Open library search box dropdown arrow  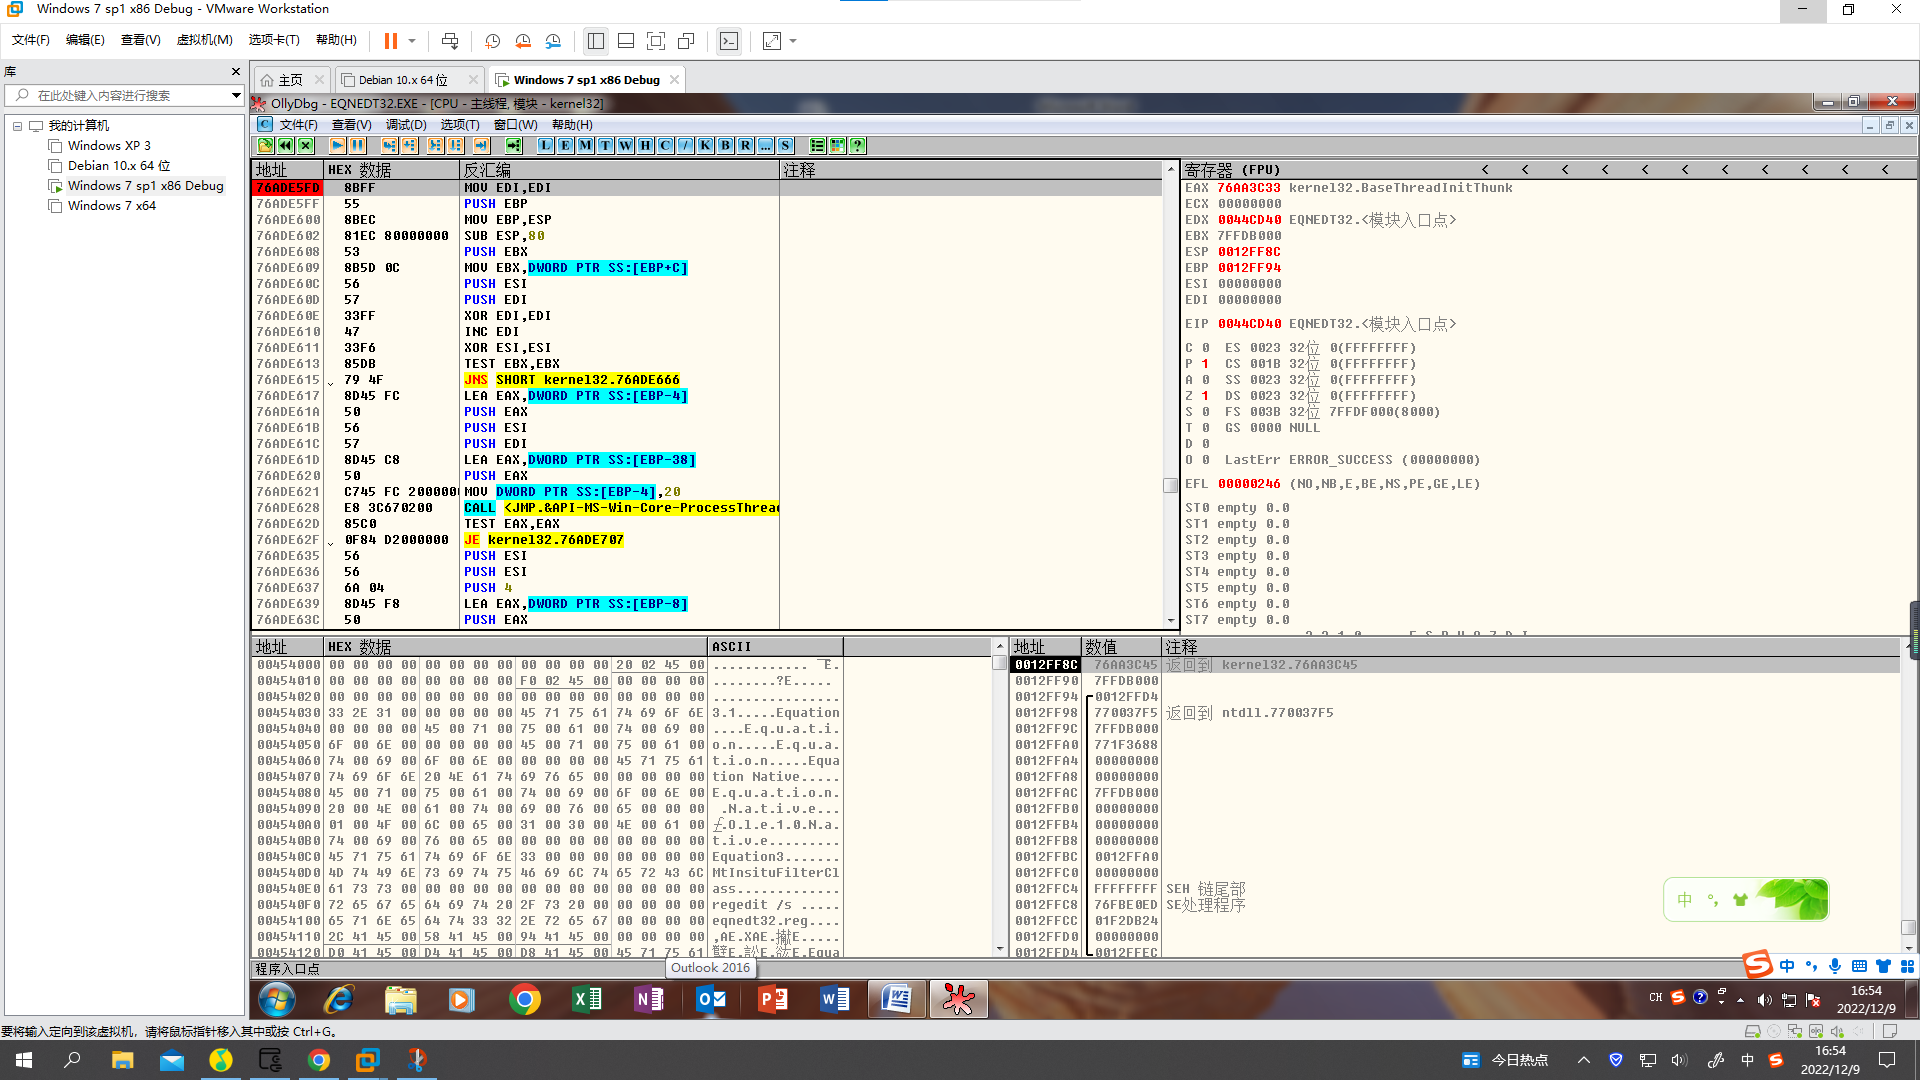click(236, 95)
